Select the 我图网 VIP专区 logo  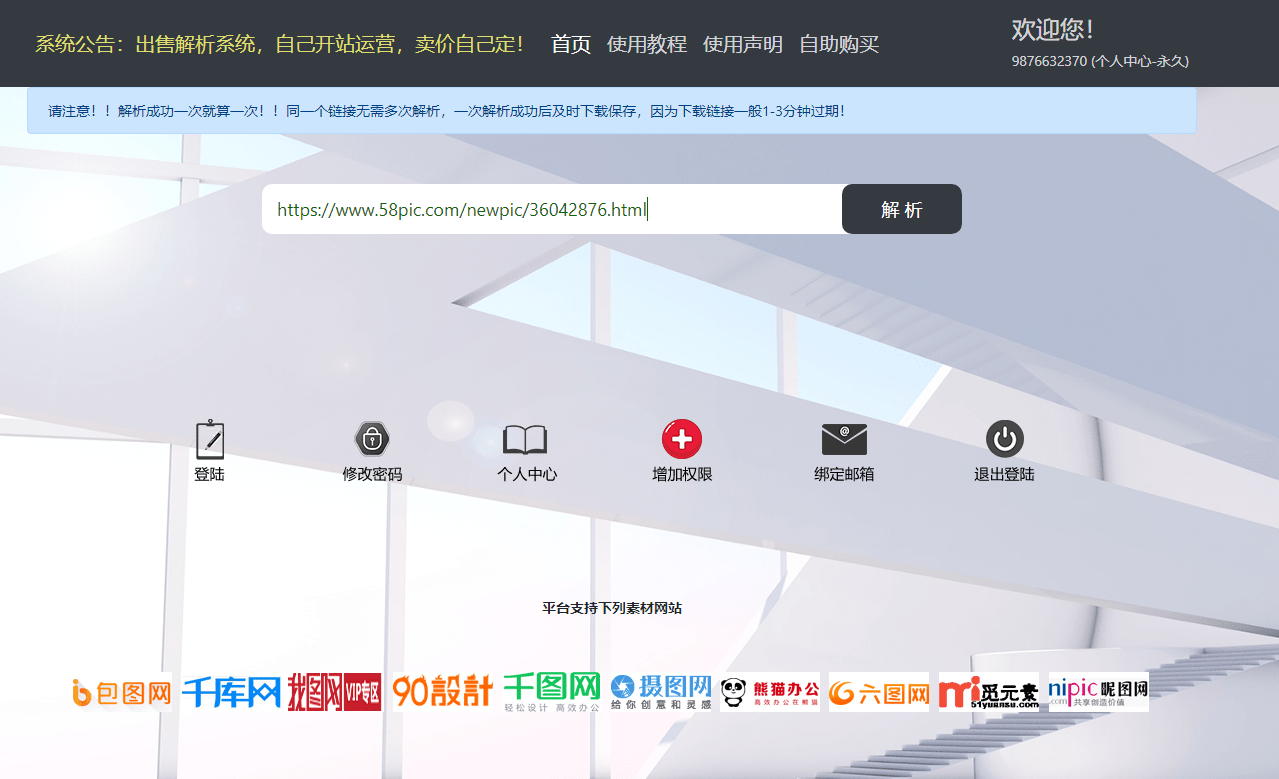335,691
